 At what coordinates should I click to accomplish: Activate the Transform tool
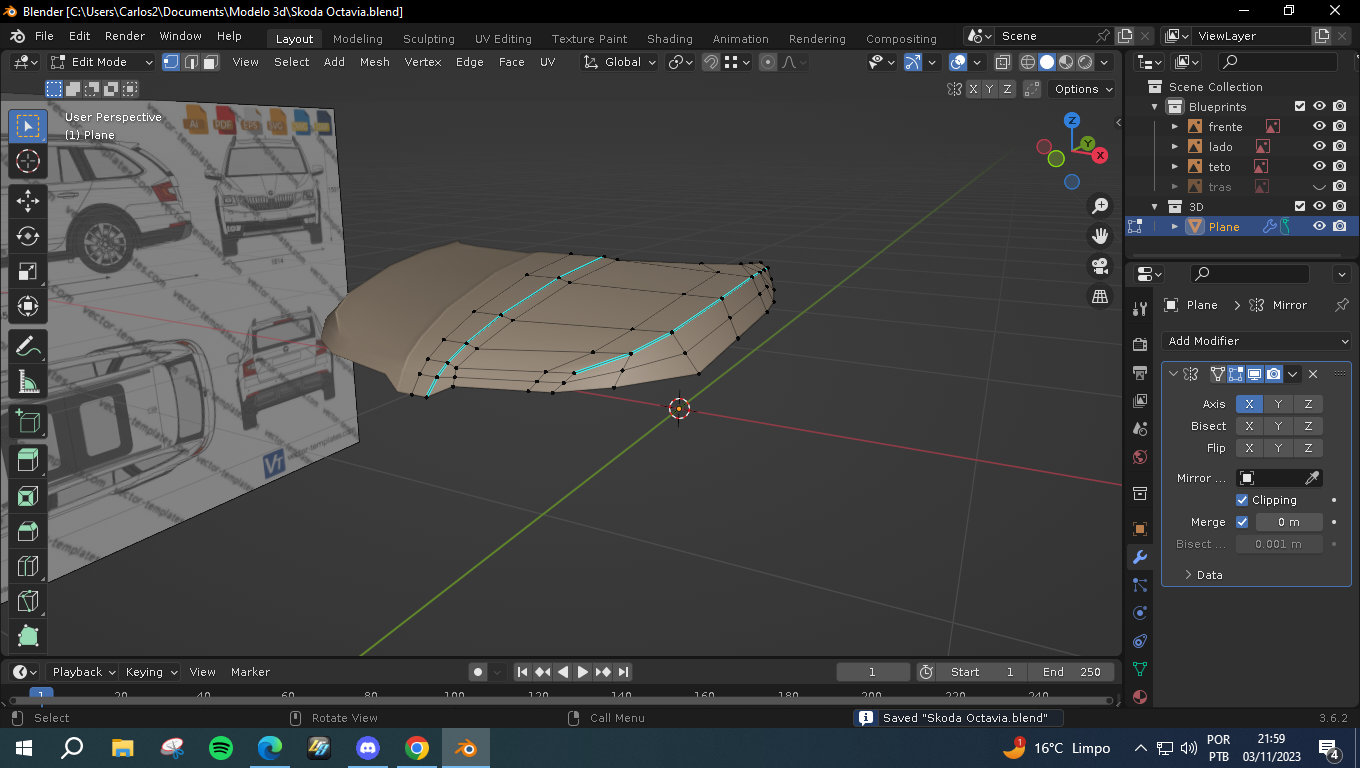pos(28,307)
